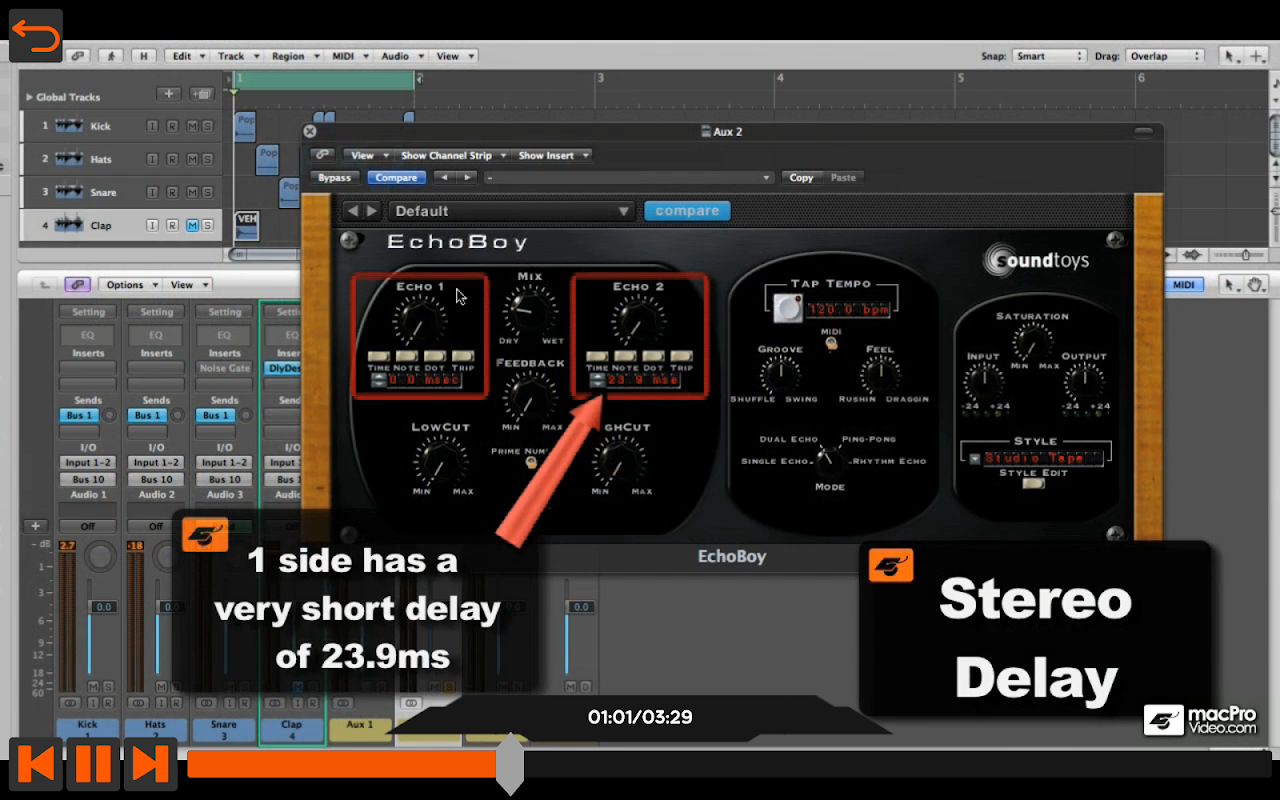Screen dimensions: 1280x800
Task: Toggle the Catch playhead running-man icon
Action: tap(111, 56)
